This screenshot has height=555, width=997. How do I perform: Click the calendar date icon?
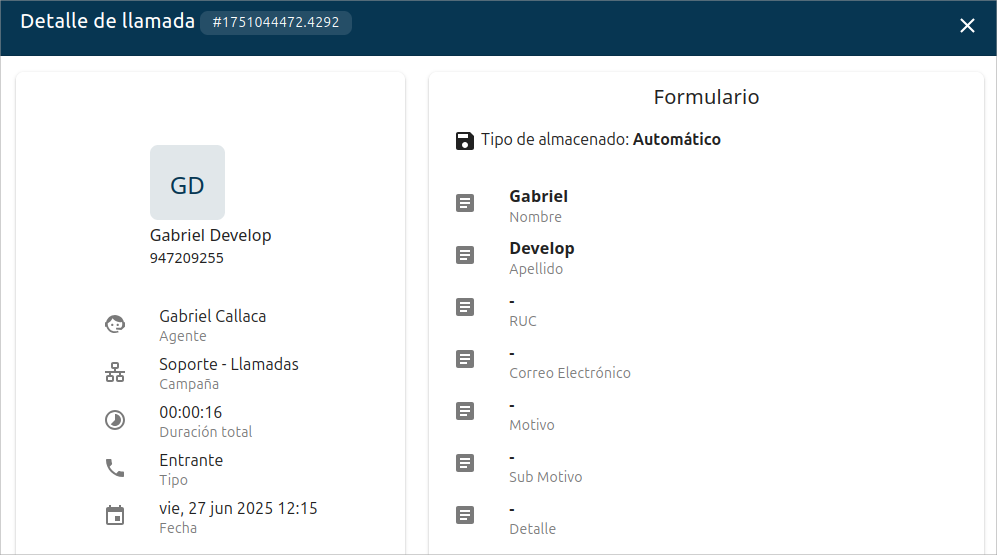tap(115, 516)
